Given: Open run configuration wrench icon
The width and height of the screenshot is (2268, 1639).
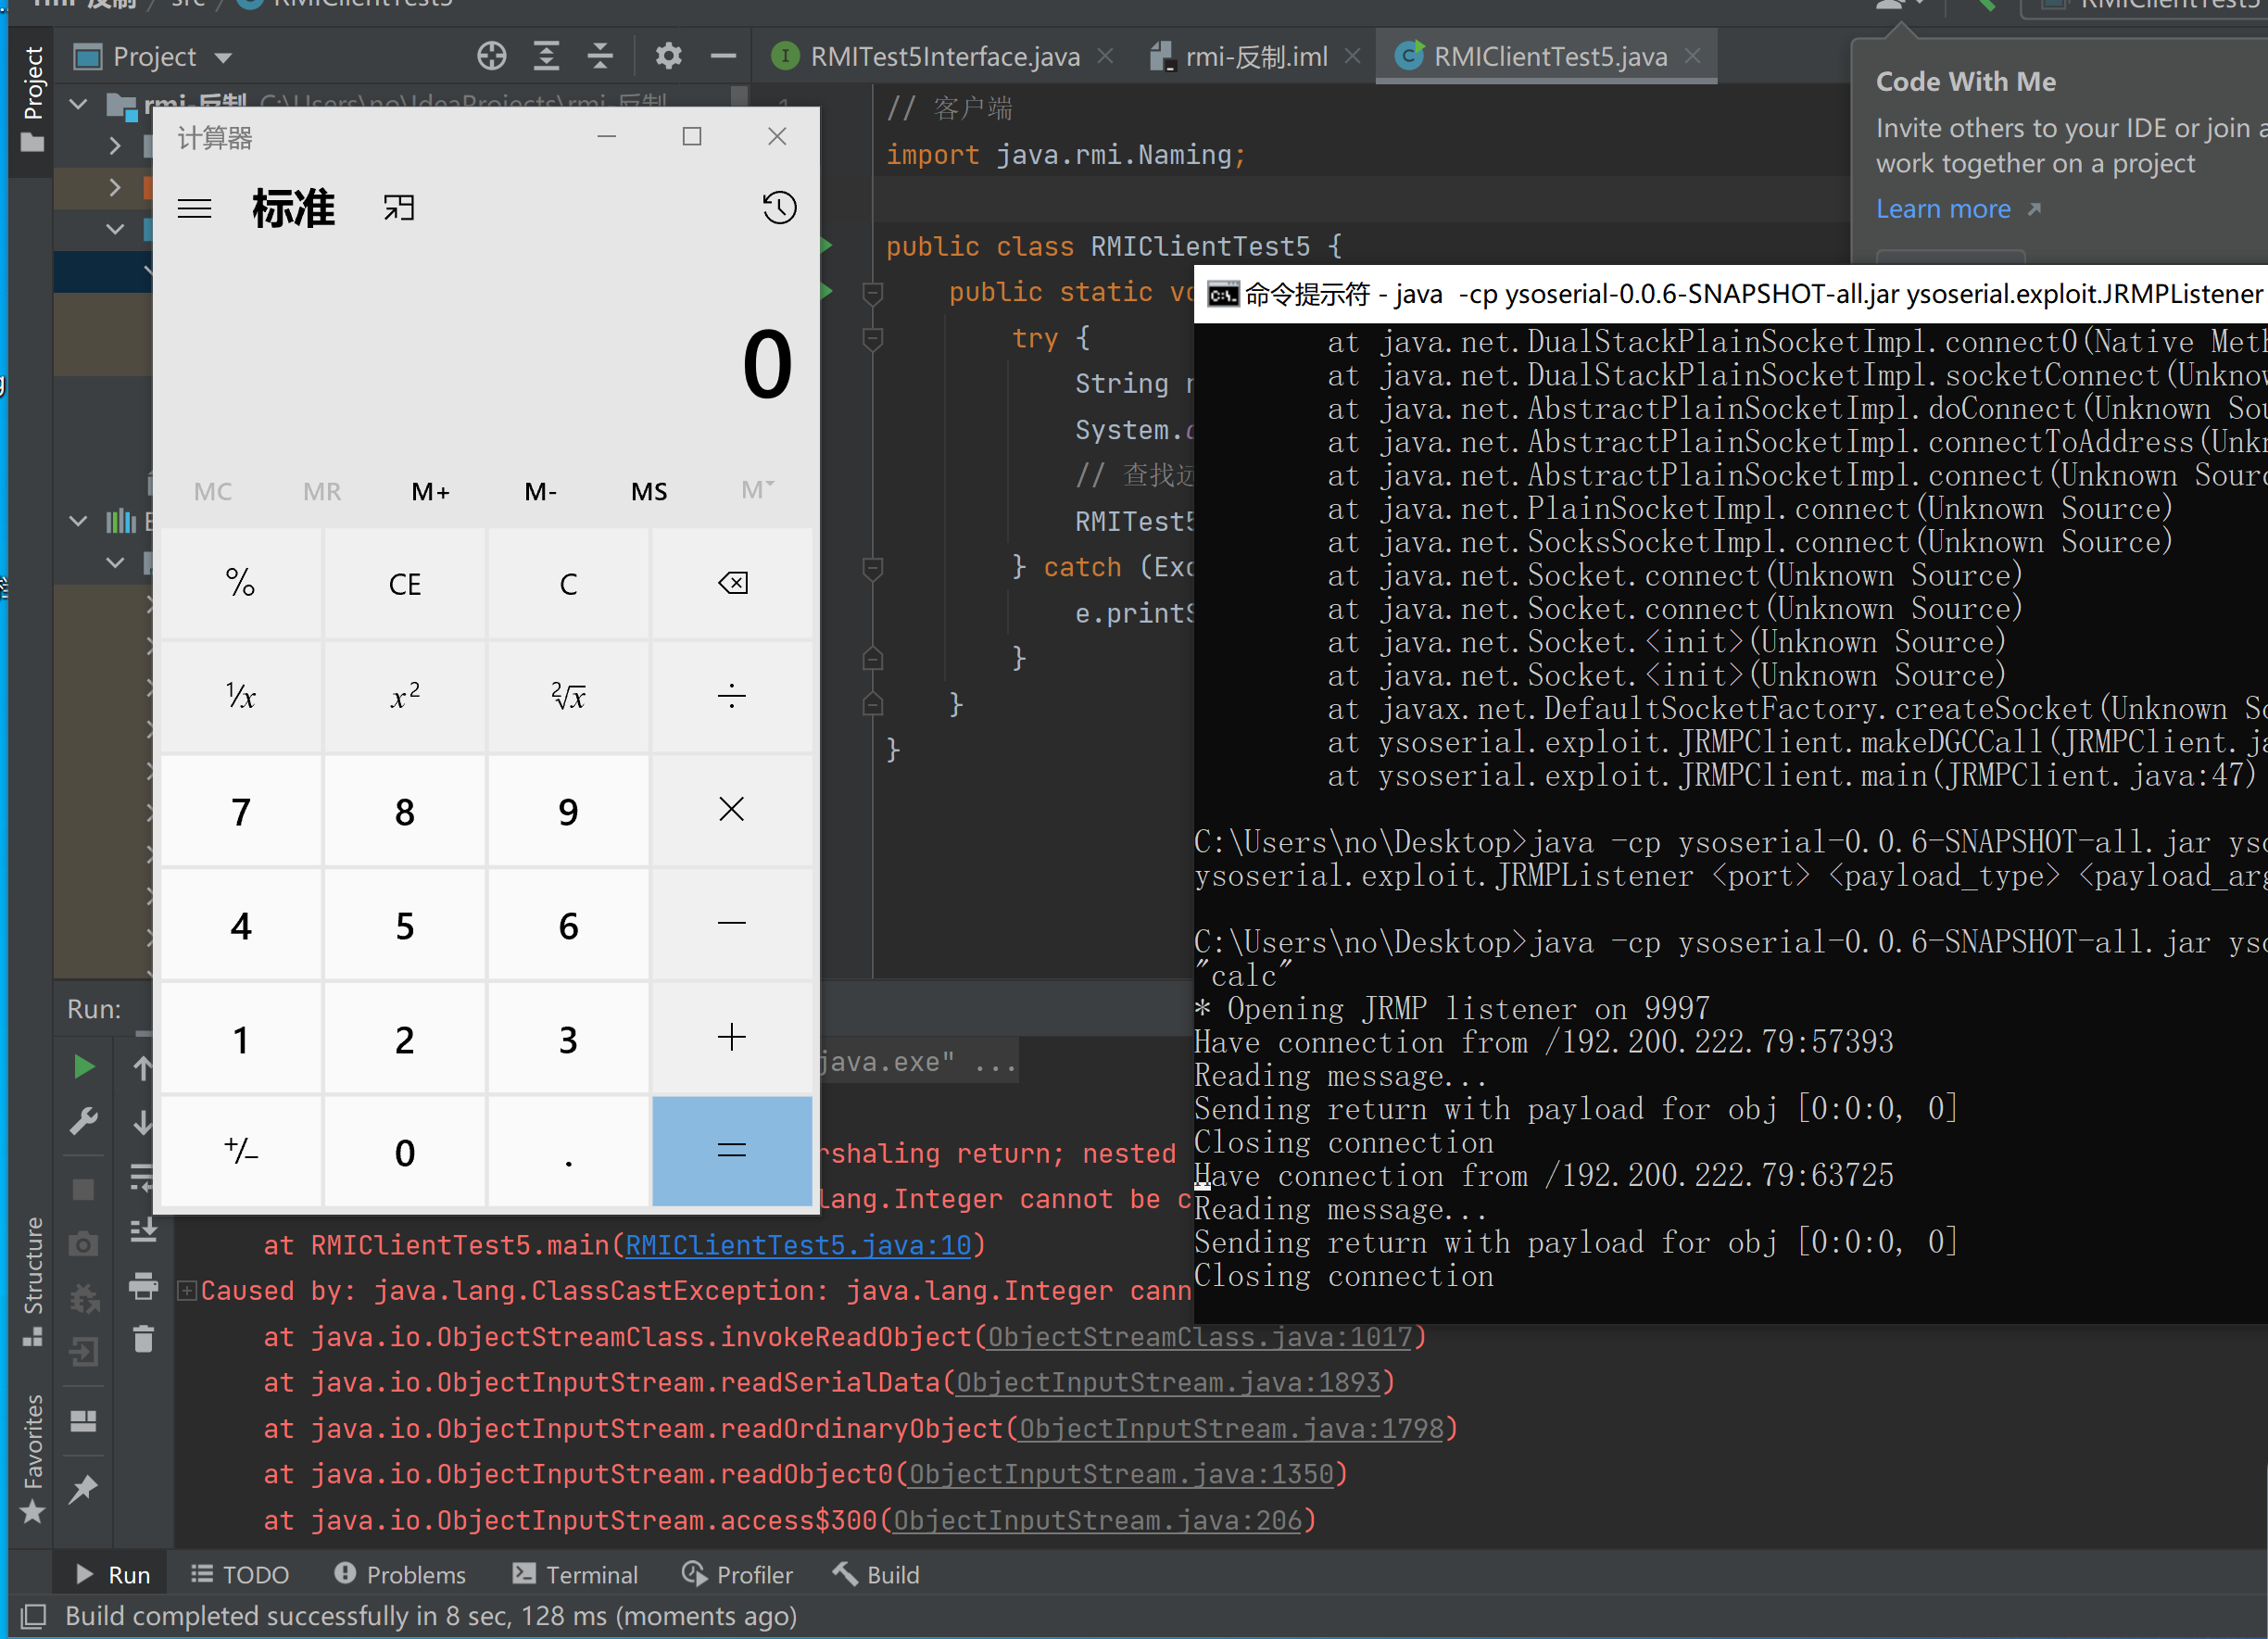Looking at the screenshot, I should click(84, 1121).
